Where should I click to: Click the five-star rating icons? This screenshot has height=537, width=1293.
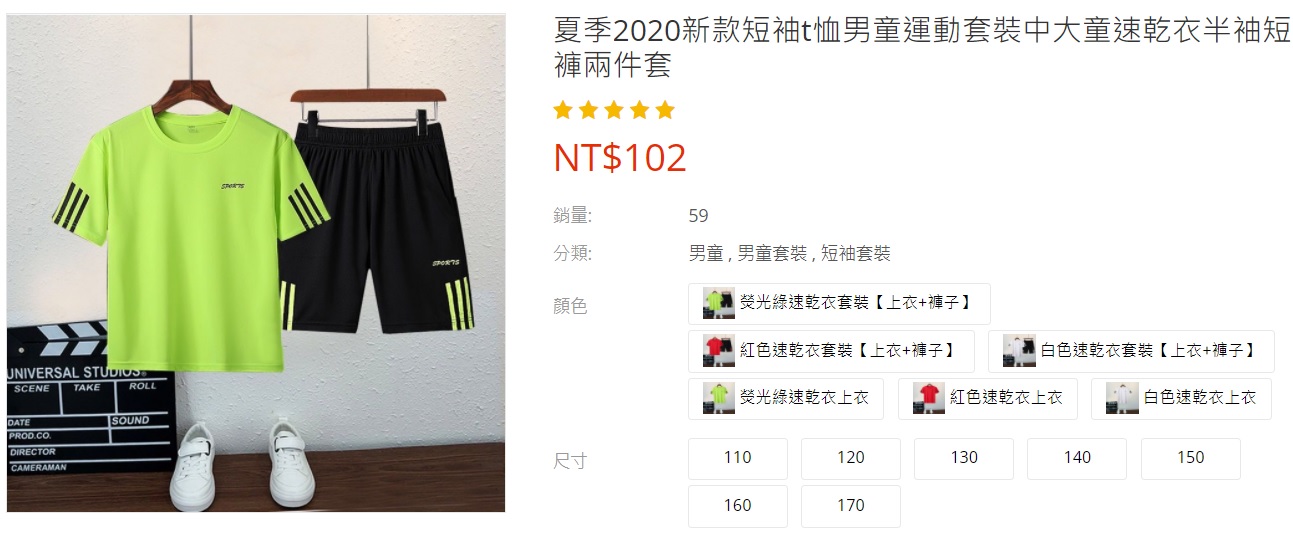(x=614, y=110)
